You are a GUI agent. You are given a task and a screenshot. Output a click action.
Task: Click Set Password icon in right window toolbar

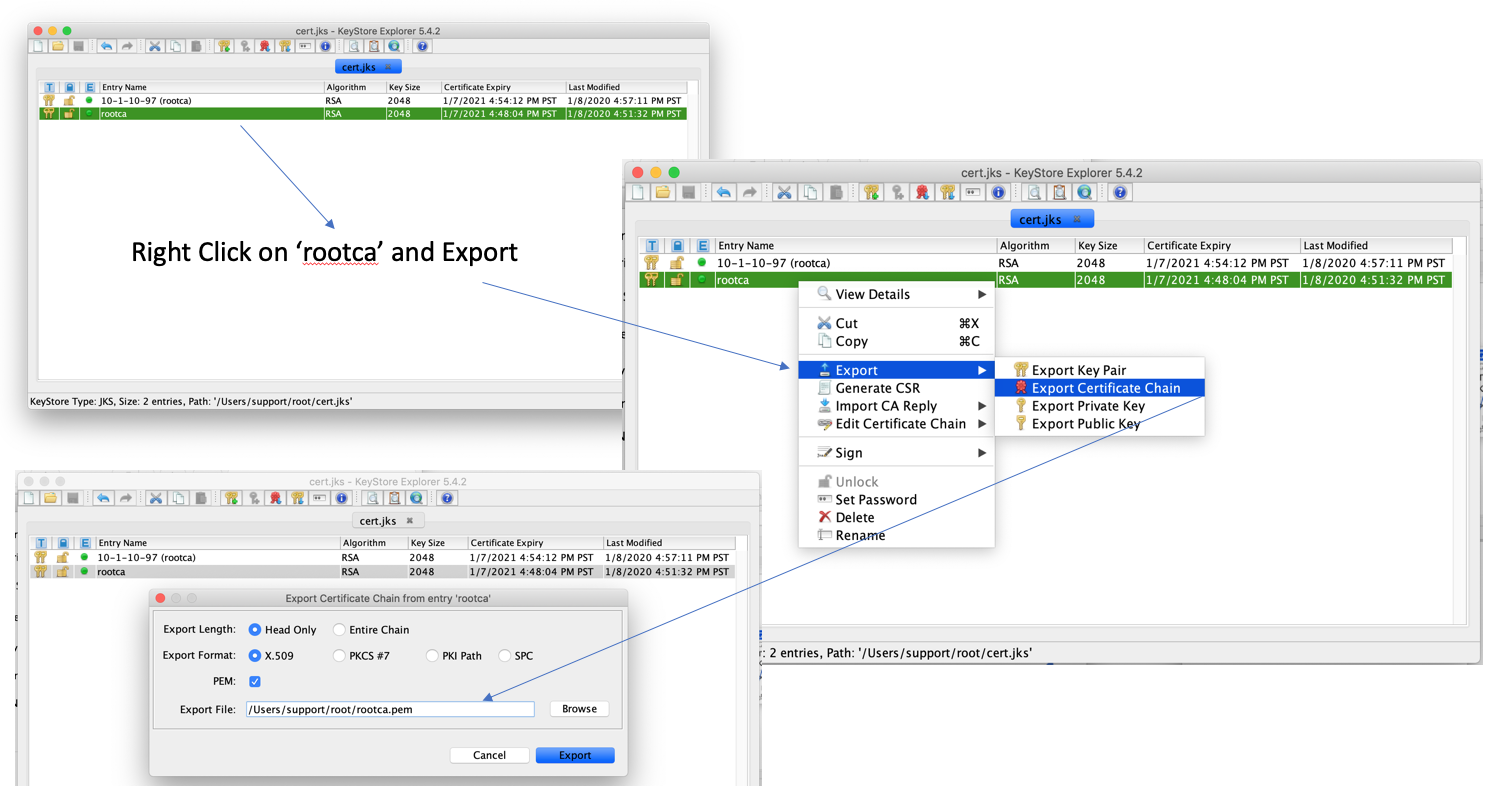(x=973, y=192)
